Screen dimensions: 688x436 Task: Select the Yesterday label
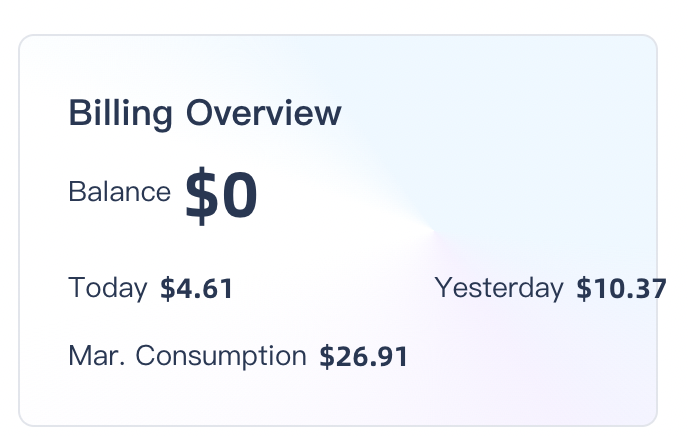[x=499, y=289]
